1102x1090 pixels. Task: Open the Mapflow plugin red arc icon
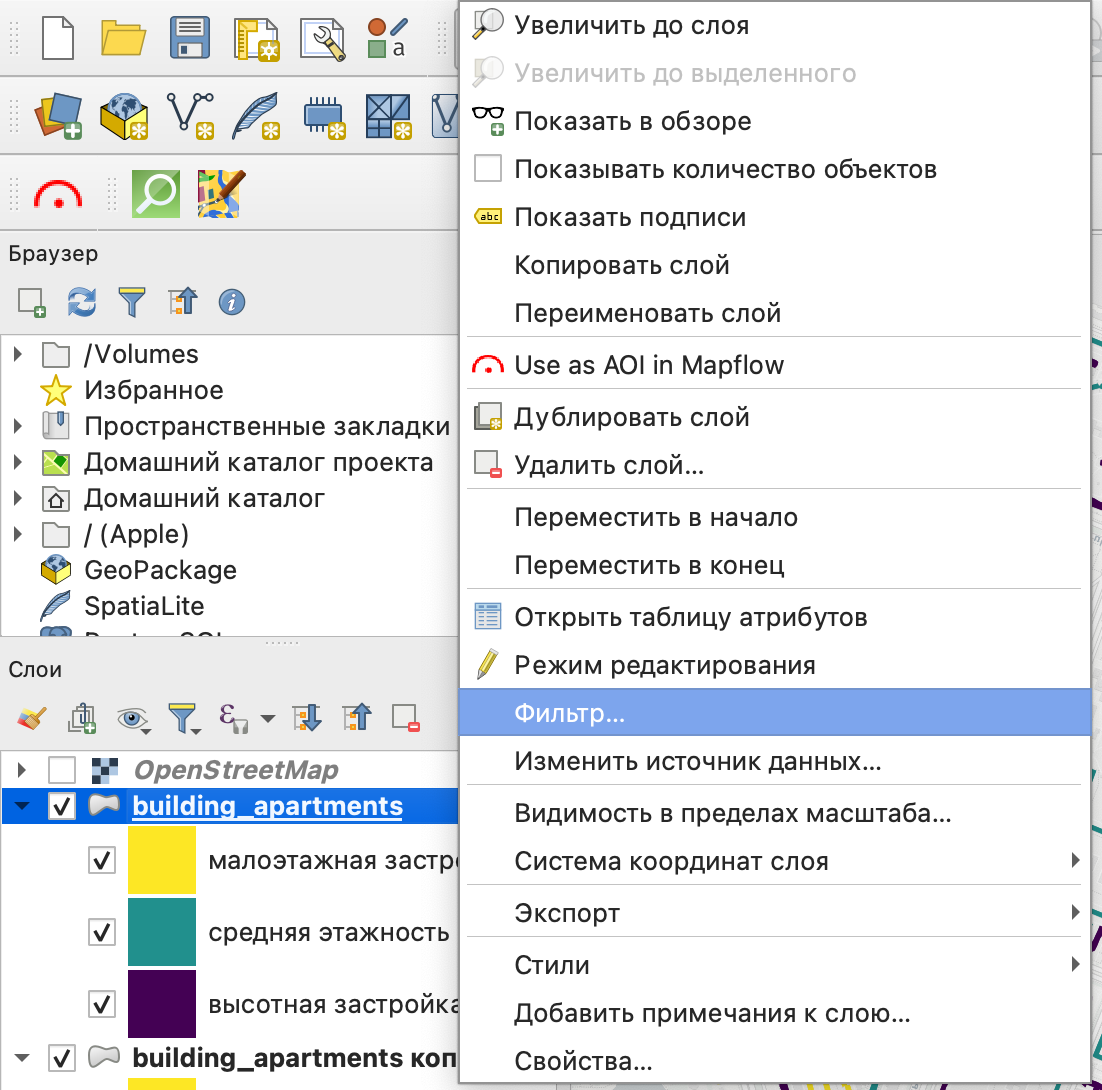(x=59, y=194)
